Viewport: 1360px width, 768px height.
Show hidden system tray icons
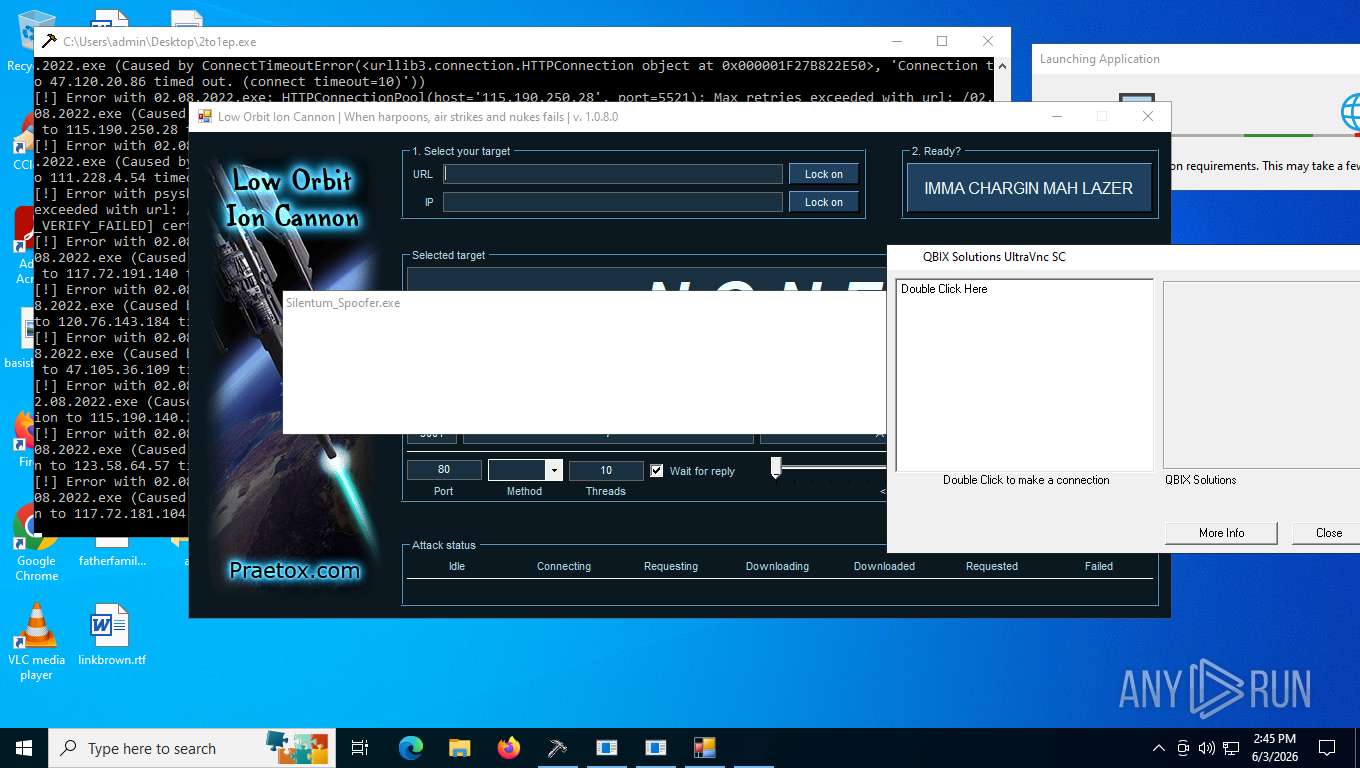click(x=1159, y=748)
